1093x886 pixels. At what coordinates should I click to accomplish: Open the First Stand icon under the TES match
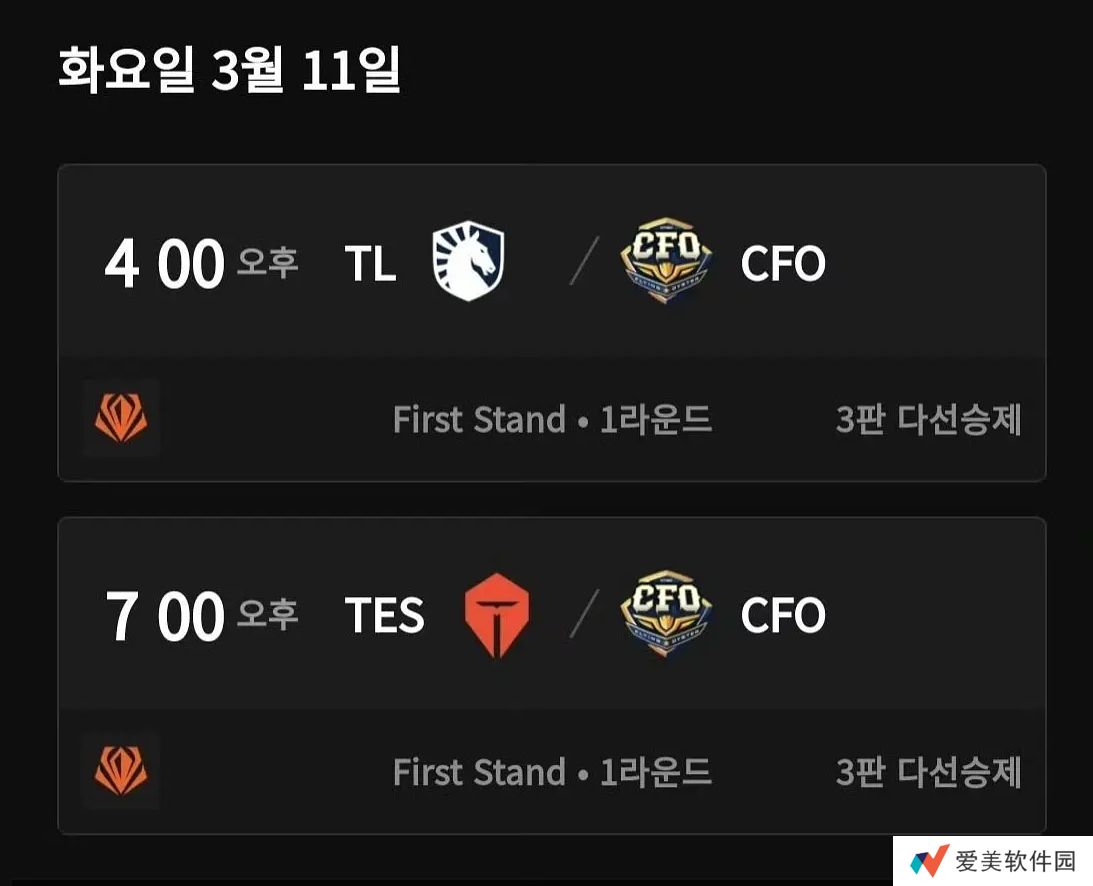coord(121,772)
